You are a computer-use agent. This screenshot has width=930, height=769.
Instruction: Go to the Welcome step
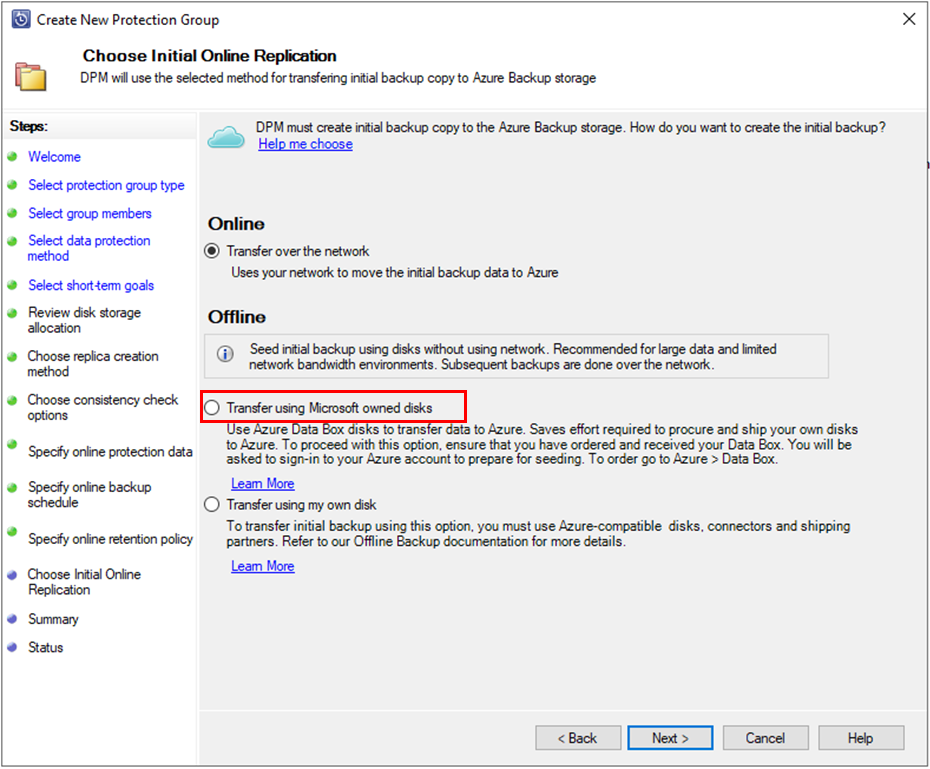pyautogui.click(x=55, y=157)
